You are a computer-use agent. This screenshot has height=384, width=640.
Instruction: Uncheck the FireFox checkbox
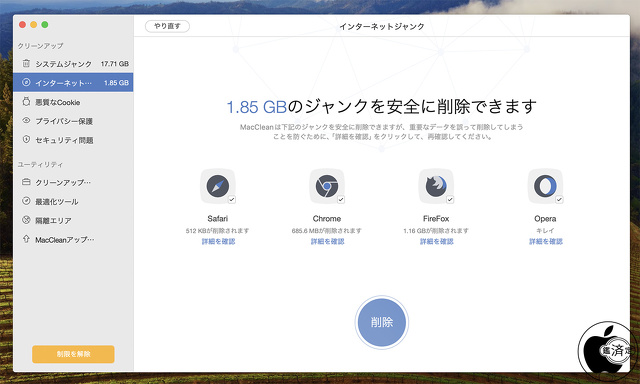(450, 200)
